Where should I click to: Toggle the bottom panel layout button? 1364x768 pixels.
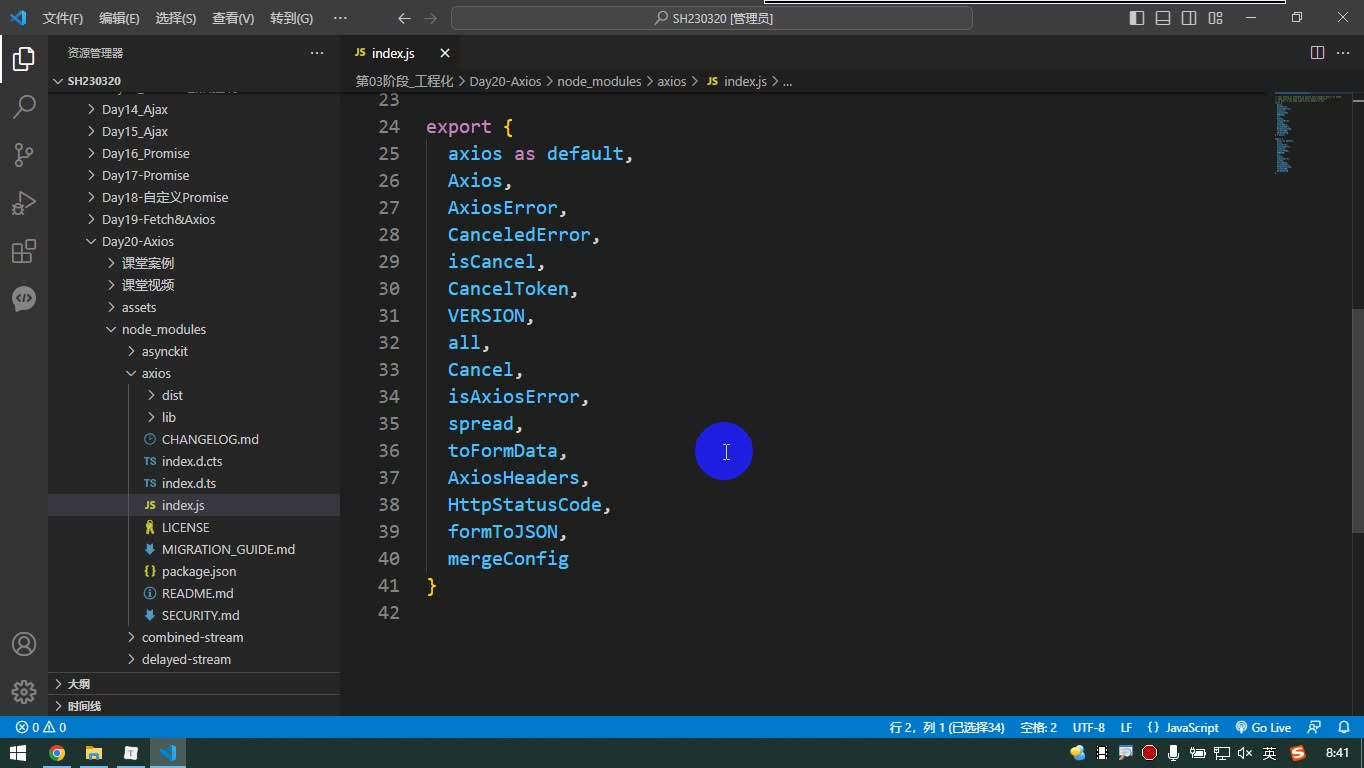(1163, 18)
